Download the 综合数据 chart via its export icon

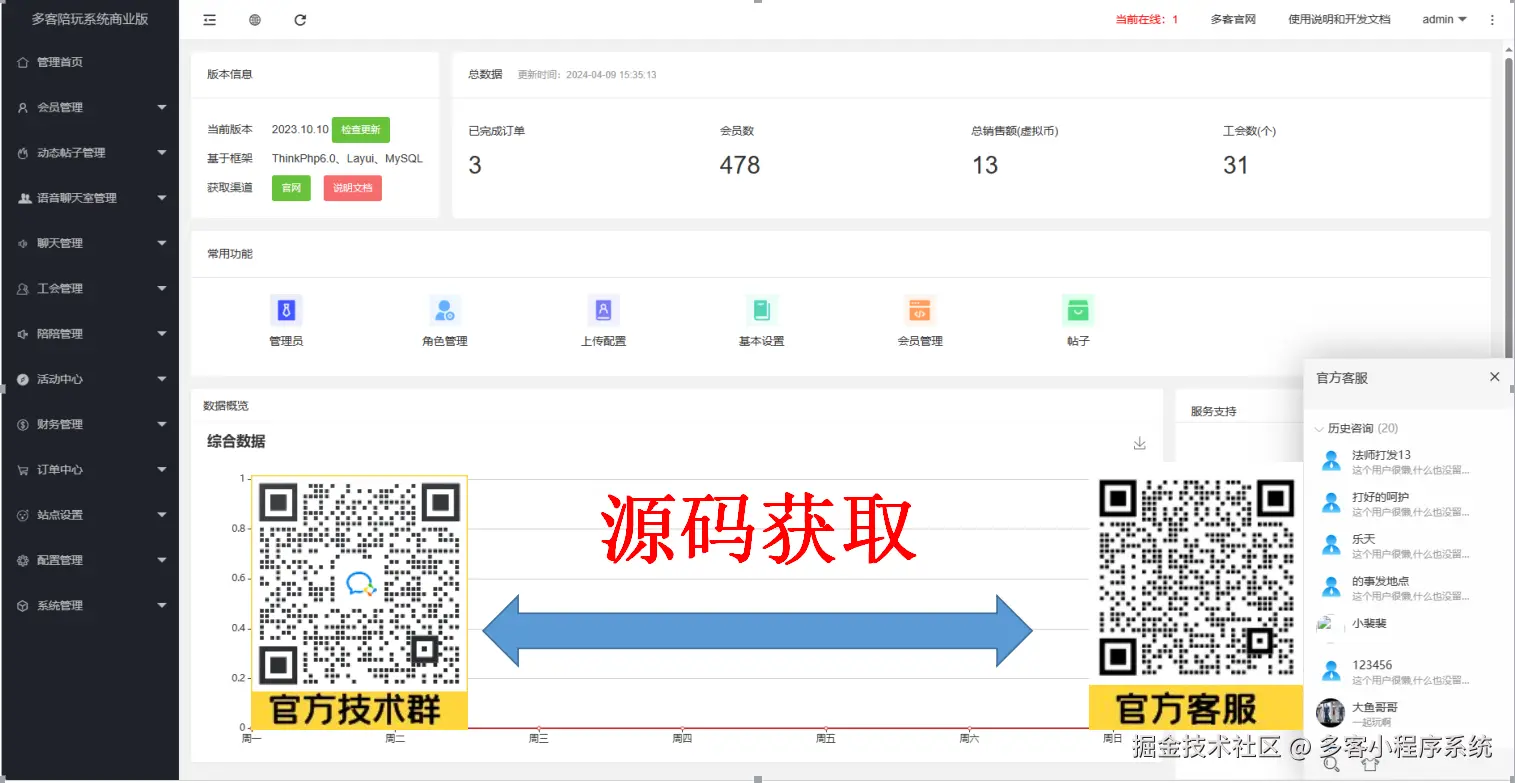tap(1139, 443)
